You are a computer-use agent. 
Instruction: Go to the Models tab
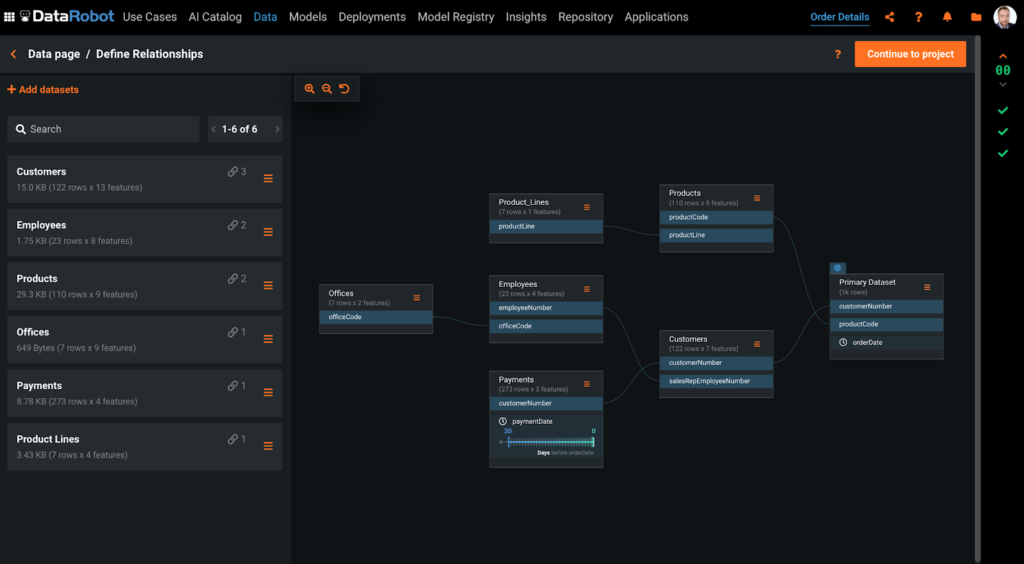coord(308,17)
